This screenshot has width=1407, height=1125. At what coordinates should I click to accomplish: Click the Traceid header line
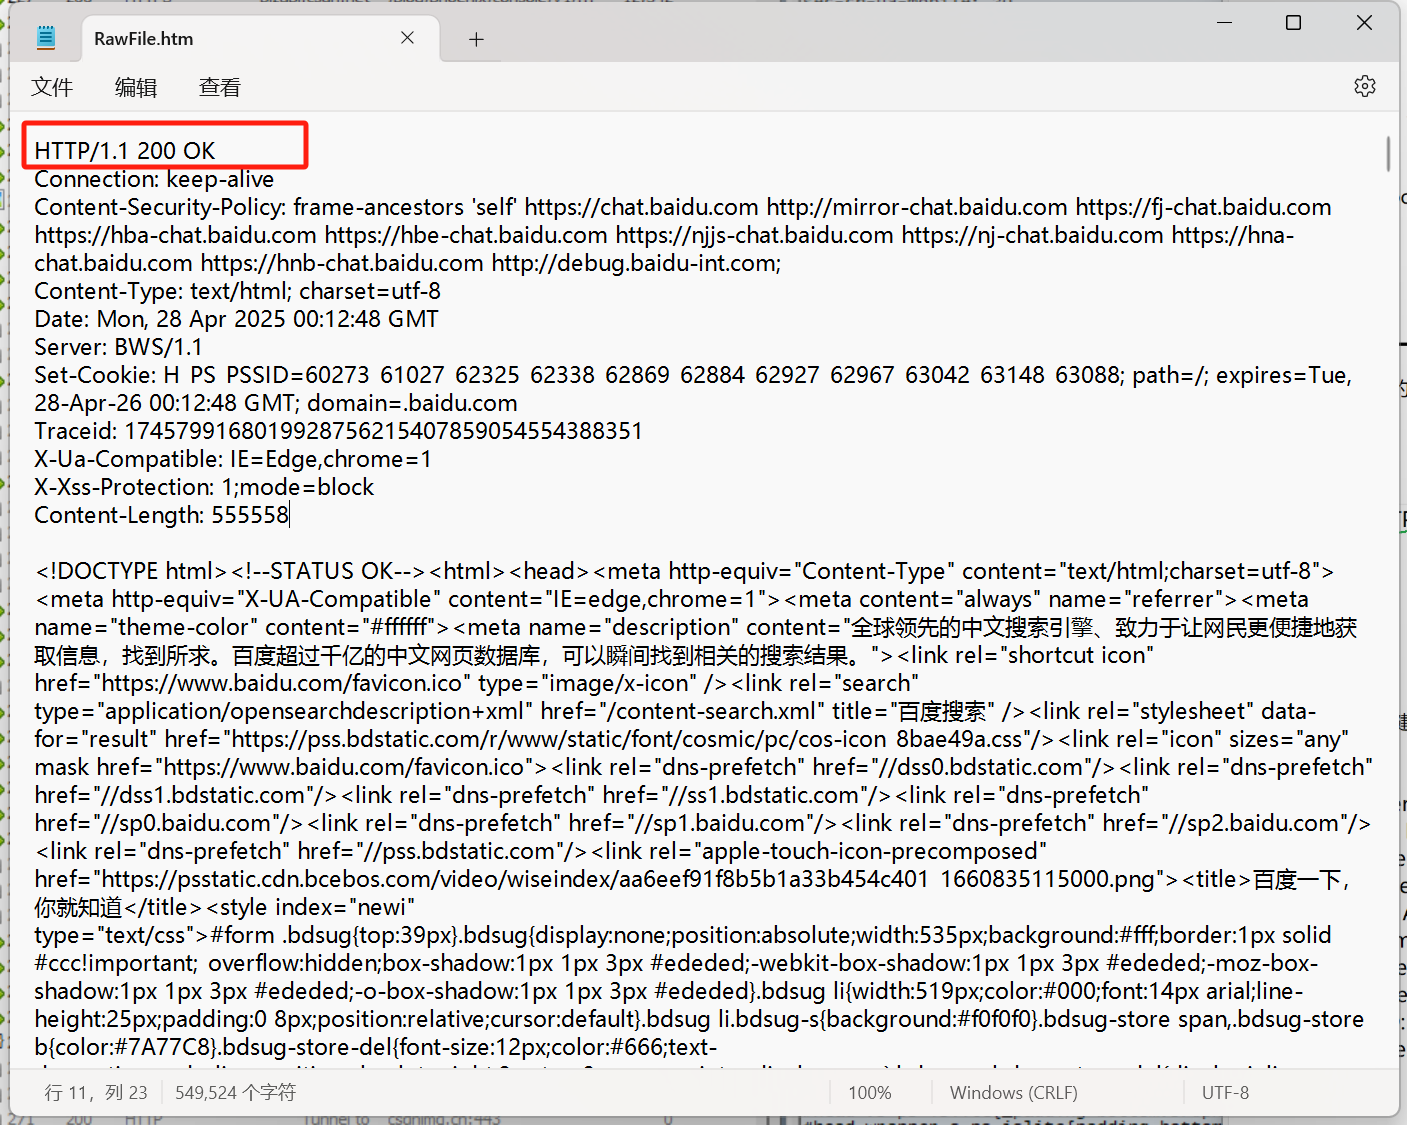[338, 431]
